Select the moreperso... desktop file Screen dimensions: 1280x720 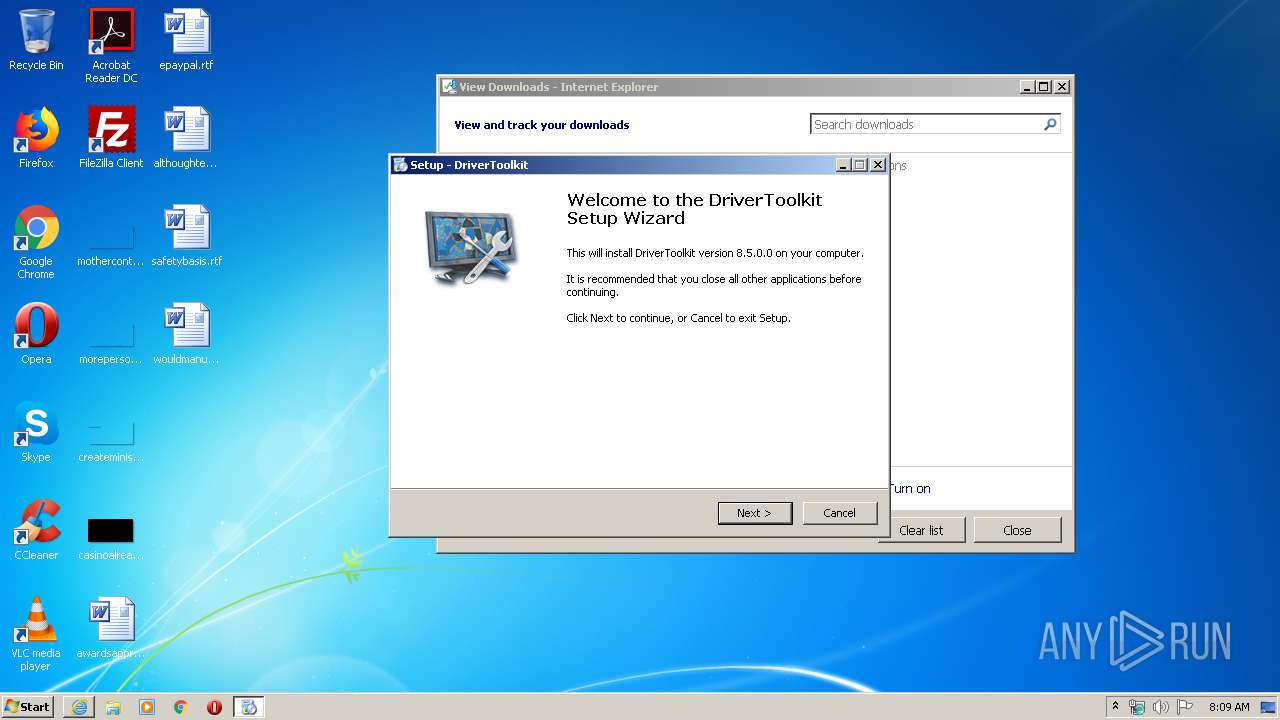(x=111, y=340)
